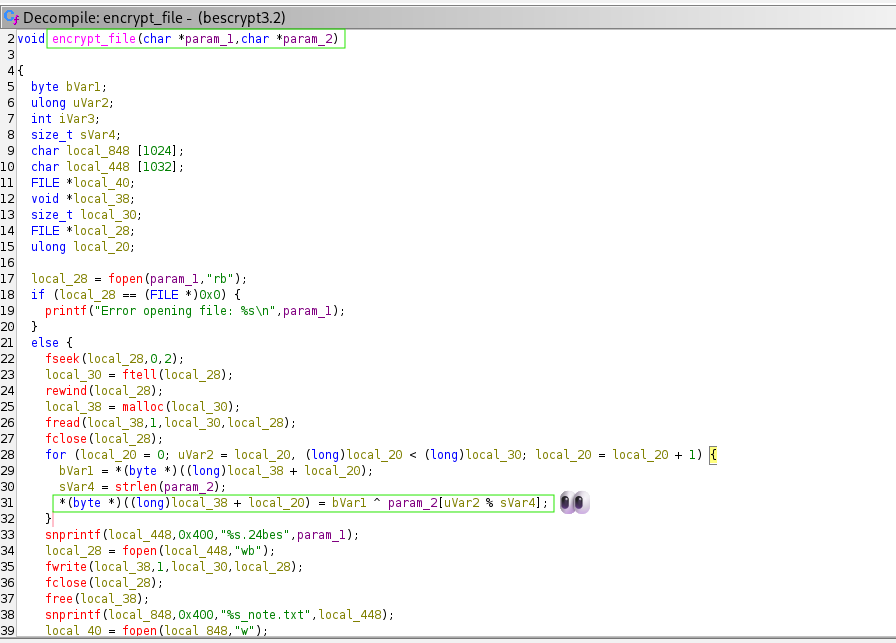896x643 pixels.
Task: Select the 'void' return type on line 2
Action: [x=31, y=38]
